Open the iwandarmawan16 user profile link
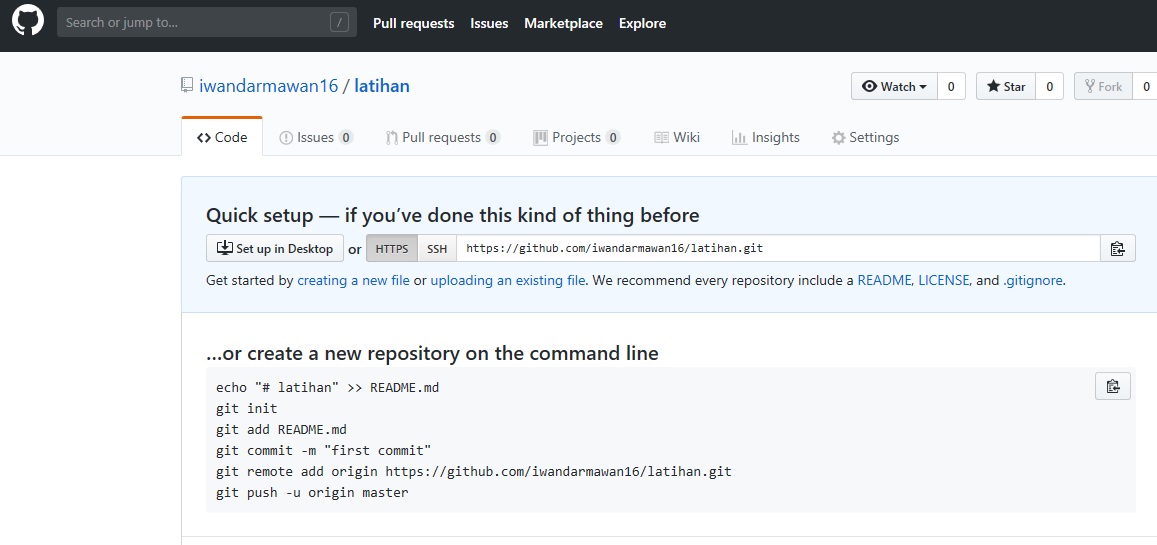This screenshot has width=1157, height=545. tap(269, 86)
